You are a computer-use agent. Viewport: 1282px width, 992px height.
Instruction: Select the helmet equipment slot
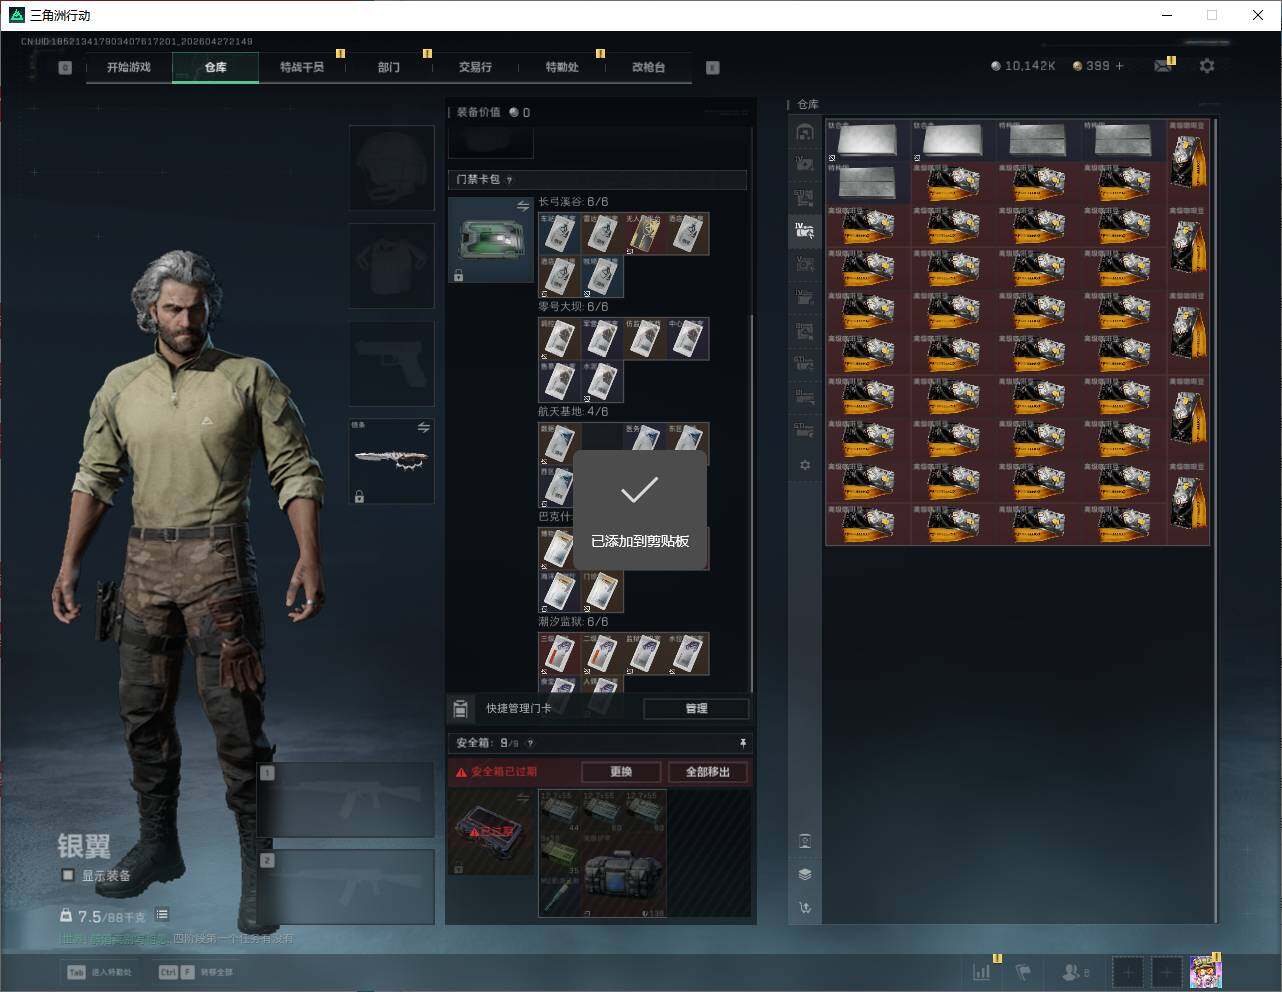pyautogui.click(x=391, y=167)
